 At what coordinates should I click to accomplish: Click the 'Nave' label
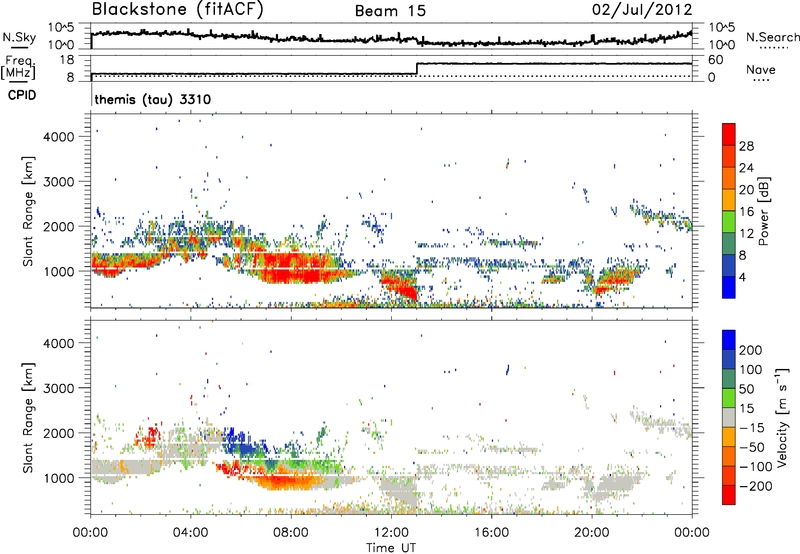[761, 69]
